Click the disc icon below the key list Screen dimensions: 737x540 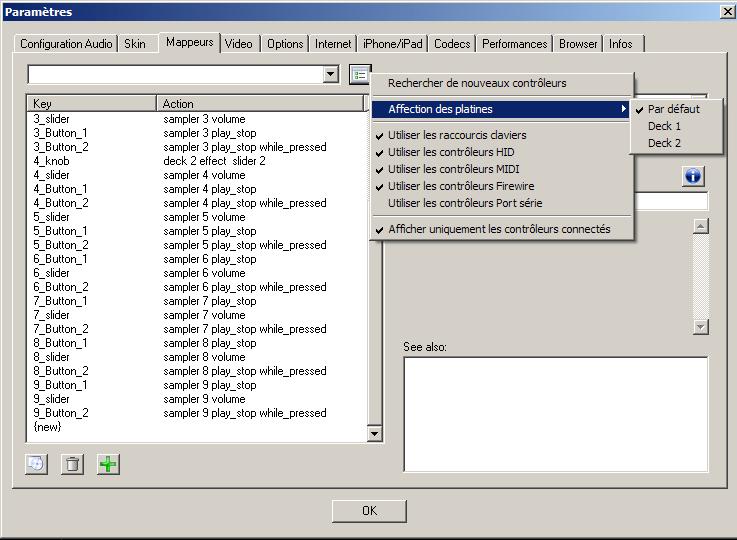pyautogui.click(x=36, y=464)
